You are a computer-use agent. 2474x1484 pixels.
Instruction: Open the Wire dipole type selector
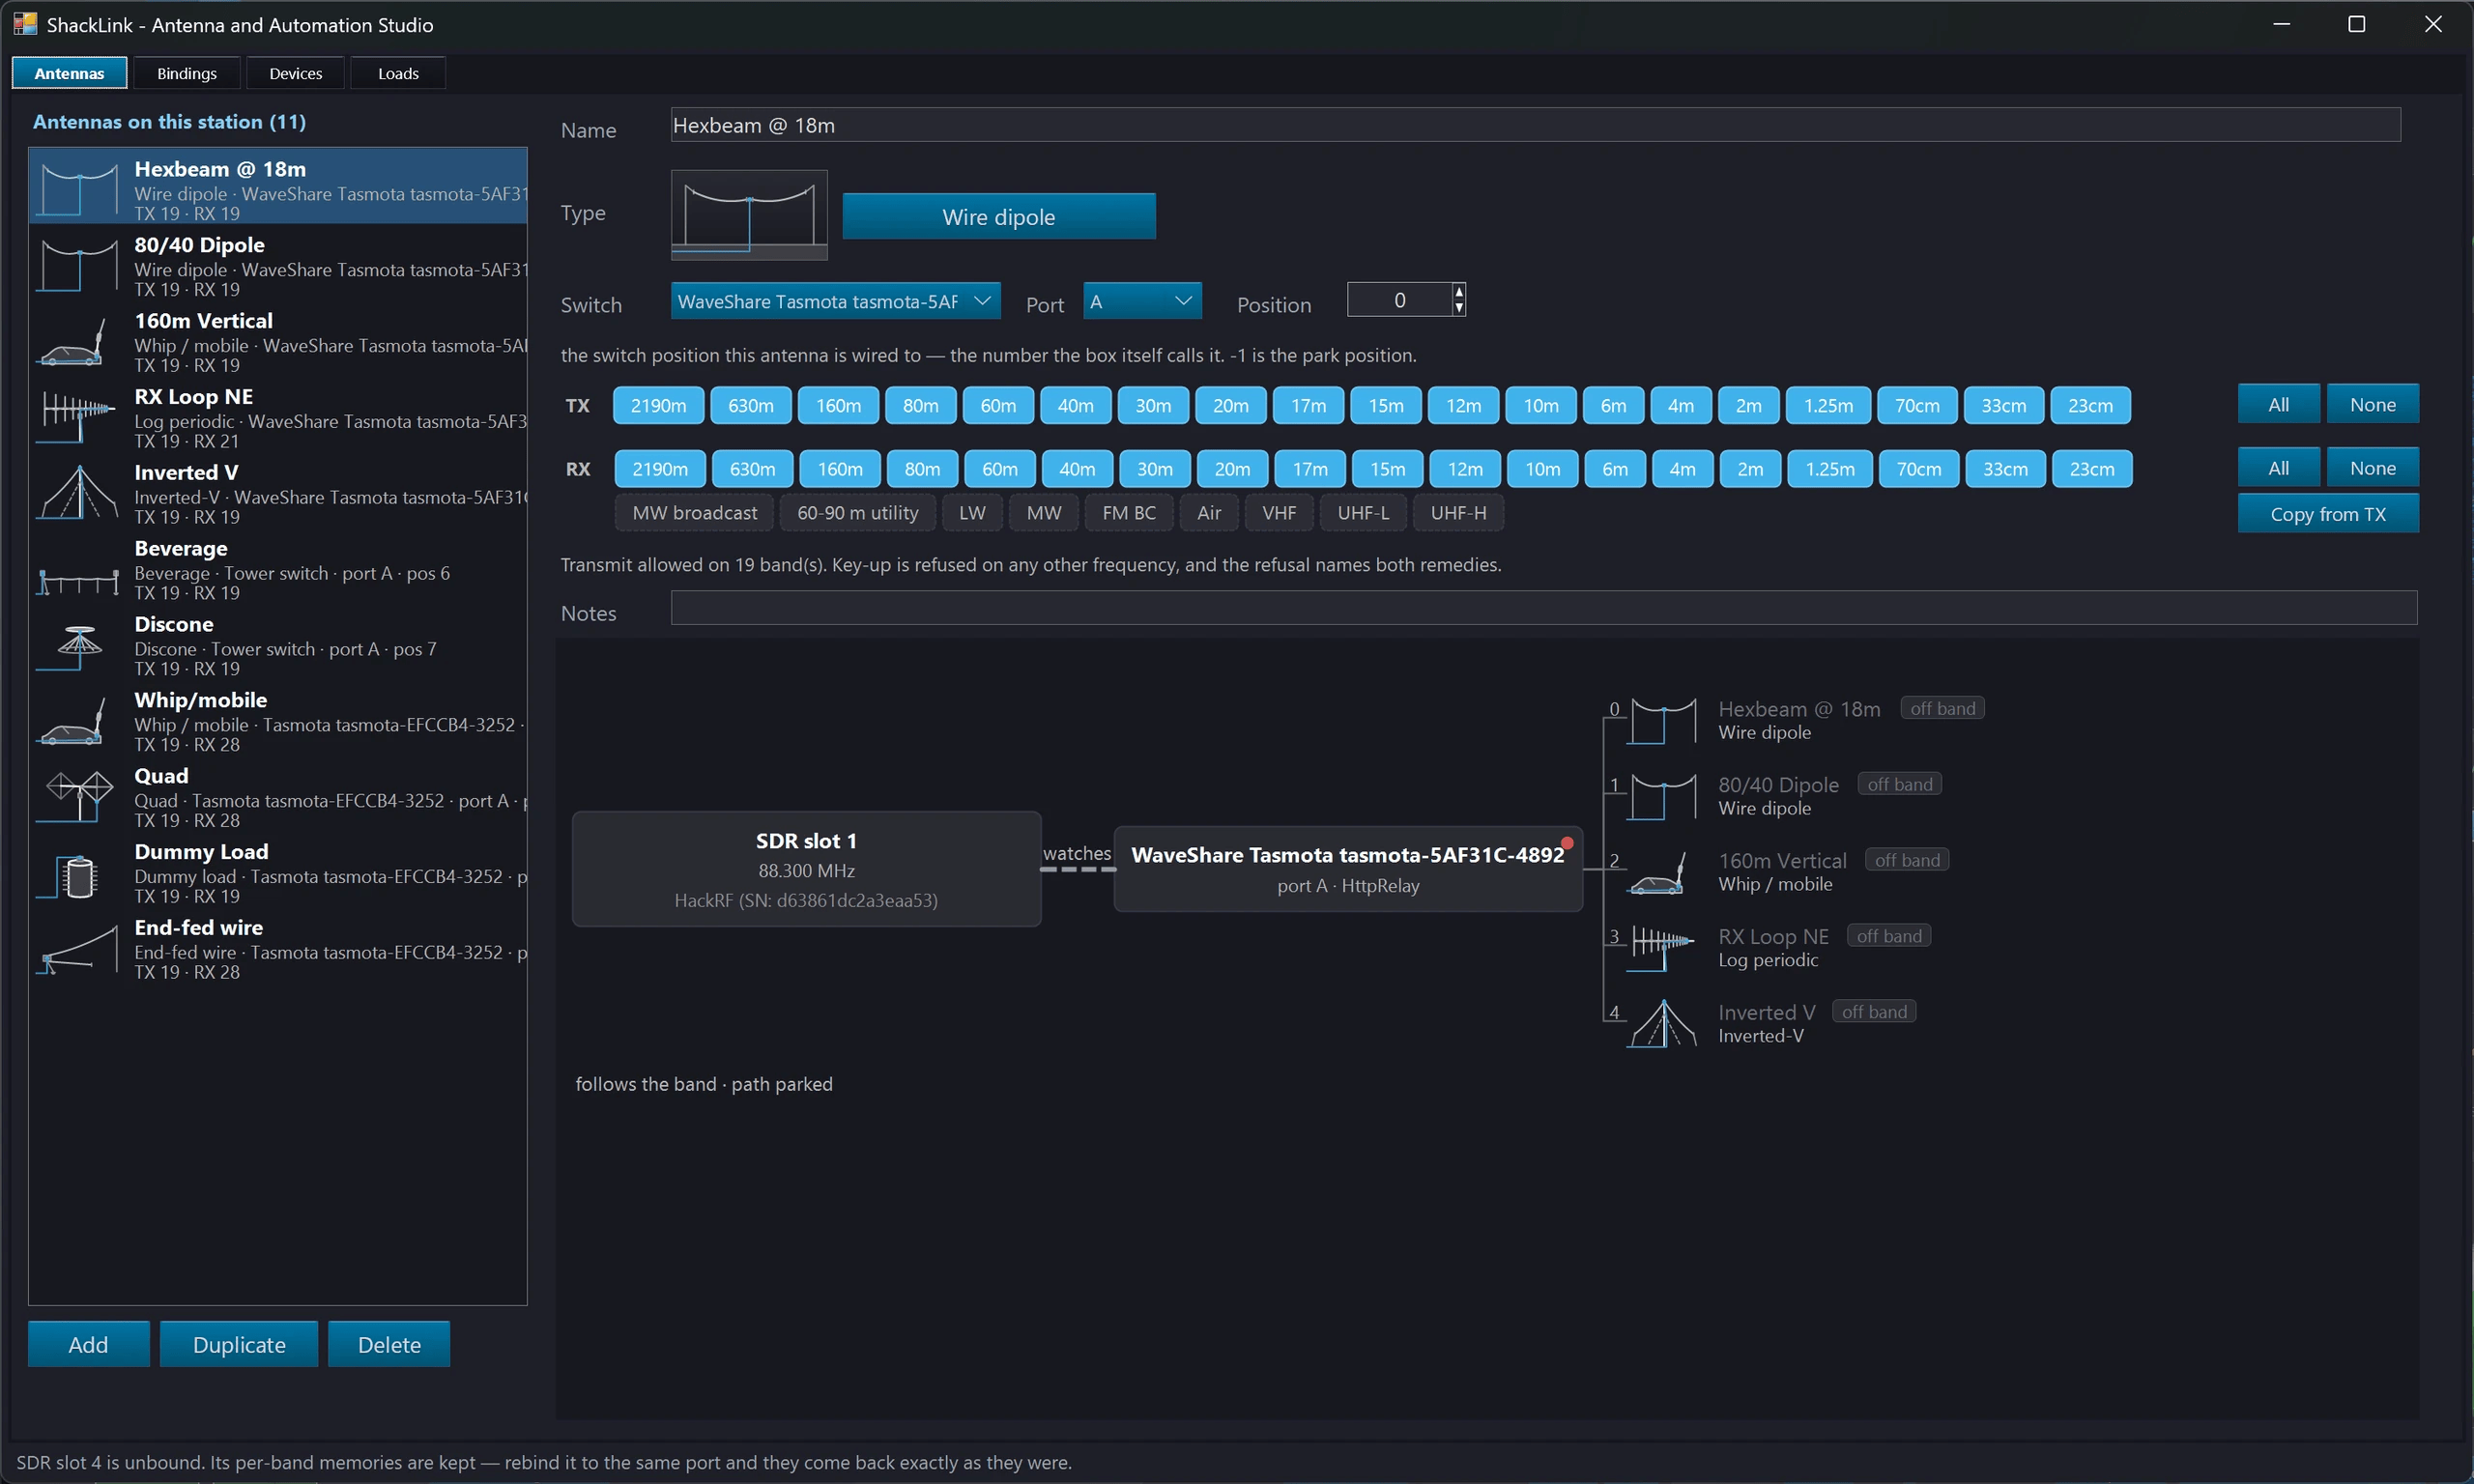(x=999, y=217)
